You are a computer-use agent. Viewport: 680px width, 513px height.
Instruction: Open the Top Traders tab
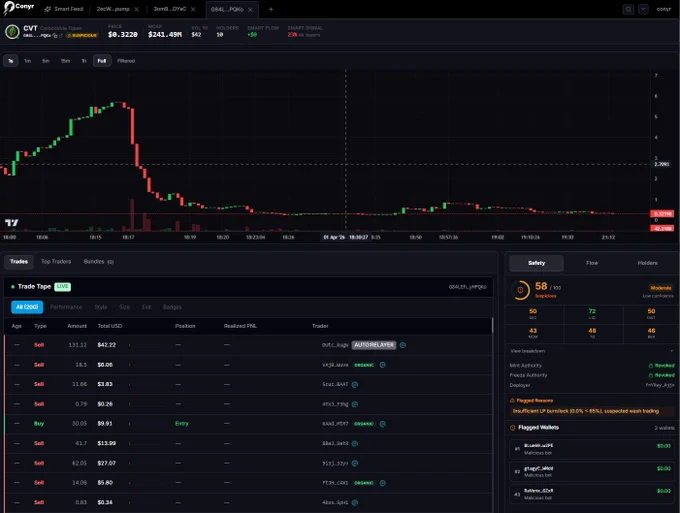point(56,261)
